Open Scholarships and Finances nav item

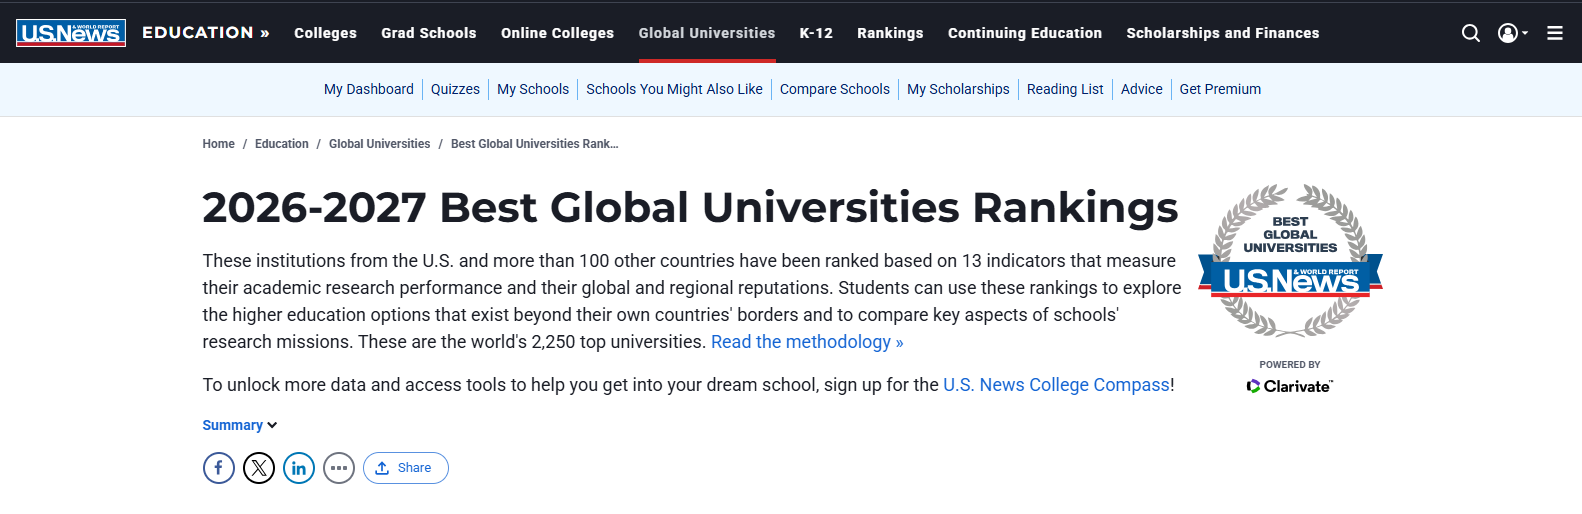1223,33
